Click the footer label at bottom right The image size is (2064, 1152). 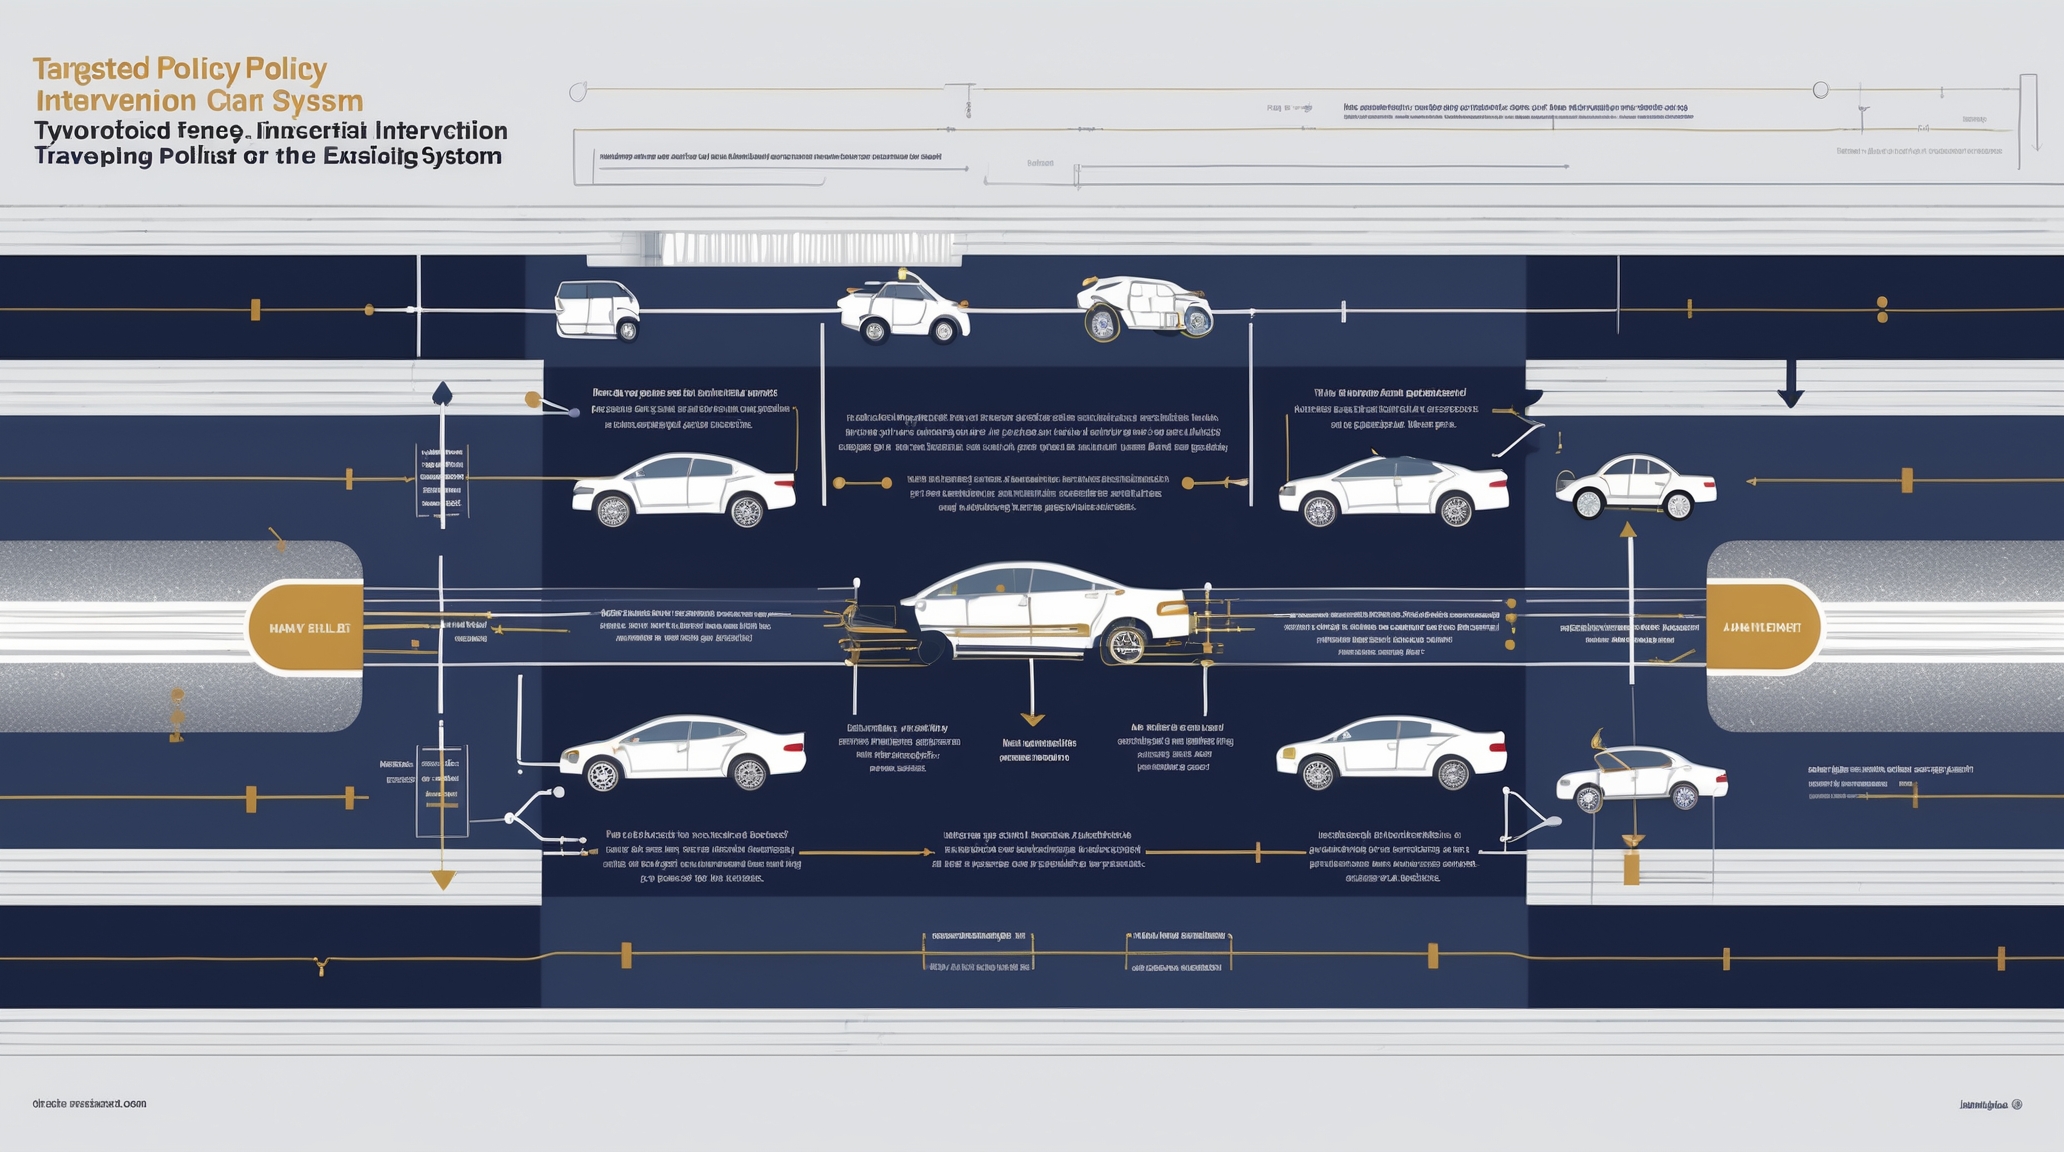click(1989, 1105)
